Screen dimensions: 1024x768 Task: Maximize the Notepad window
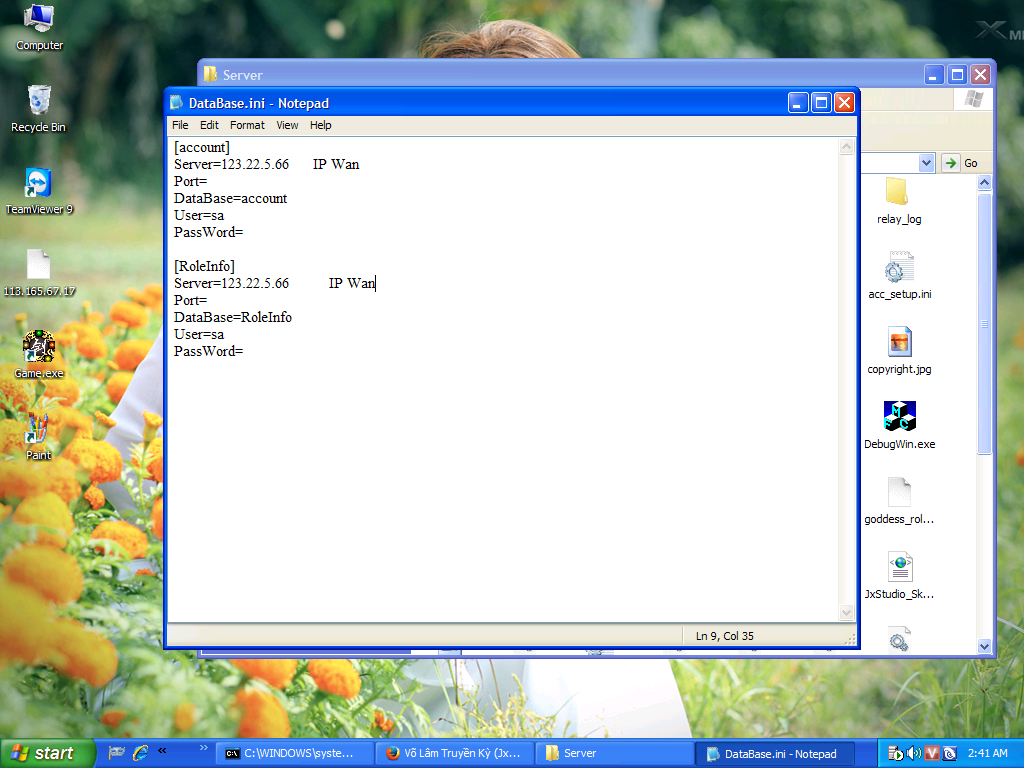[x=821, y=103]
